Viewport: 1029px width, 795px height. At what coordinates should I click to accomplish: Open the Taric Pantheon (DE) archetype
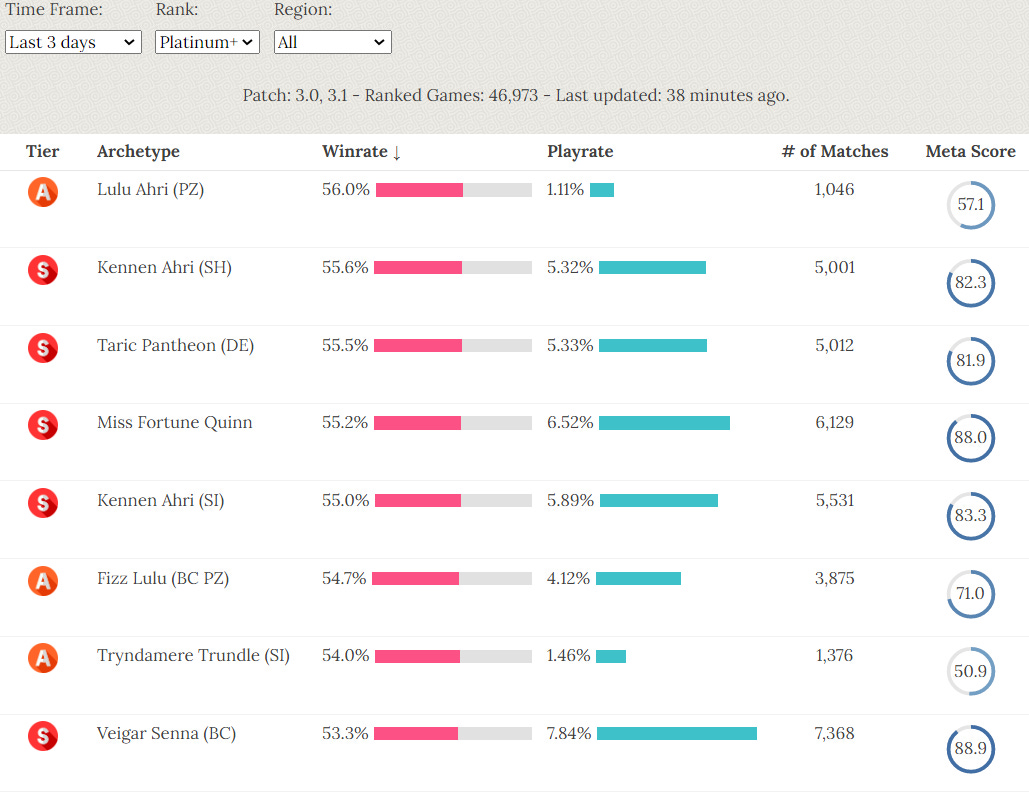click(176, 345)
